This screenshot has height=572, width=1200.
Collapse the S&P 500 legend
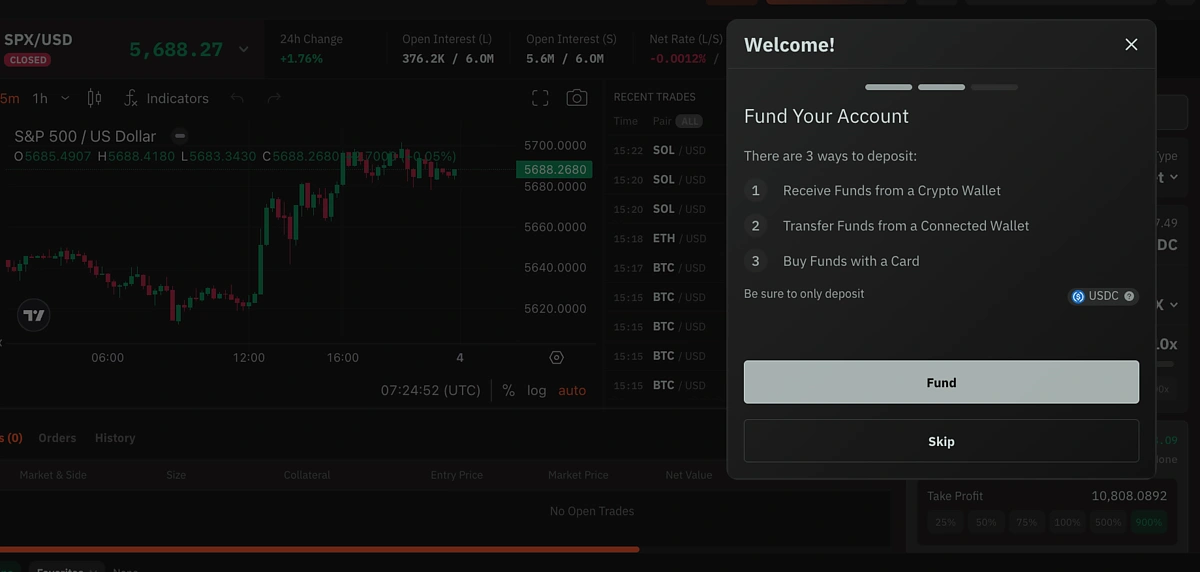180,136
